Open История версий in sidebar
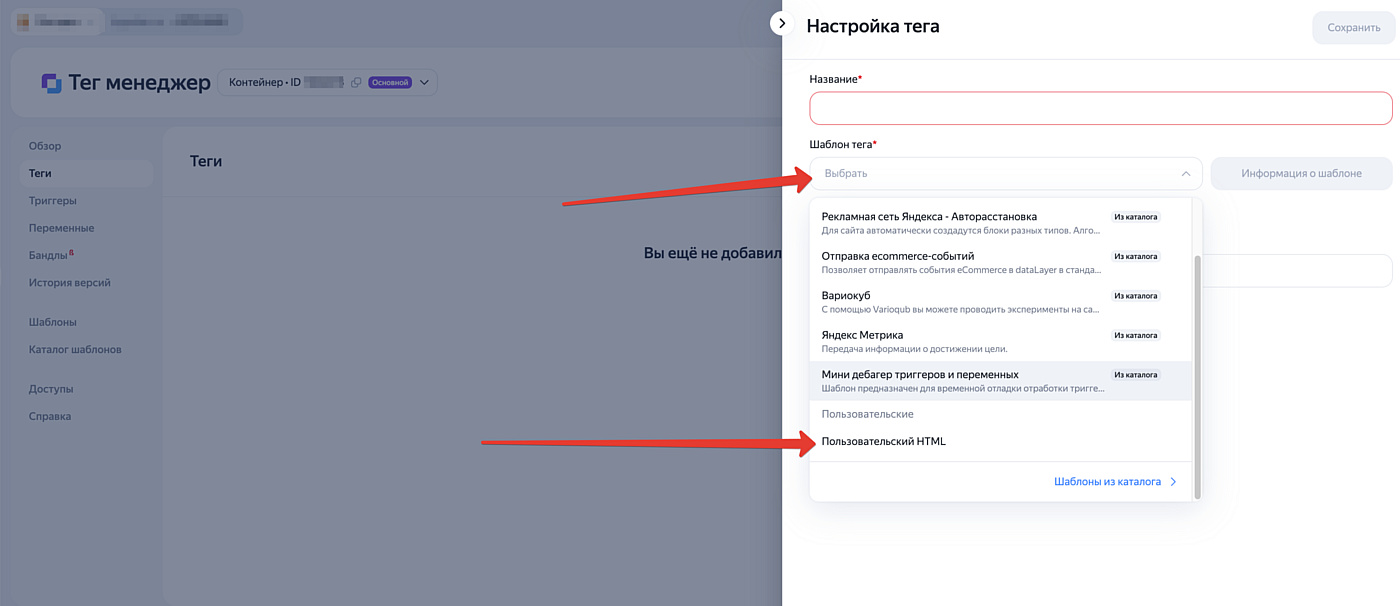 pos(69,283)
